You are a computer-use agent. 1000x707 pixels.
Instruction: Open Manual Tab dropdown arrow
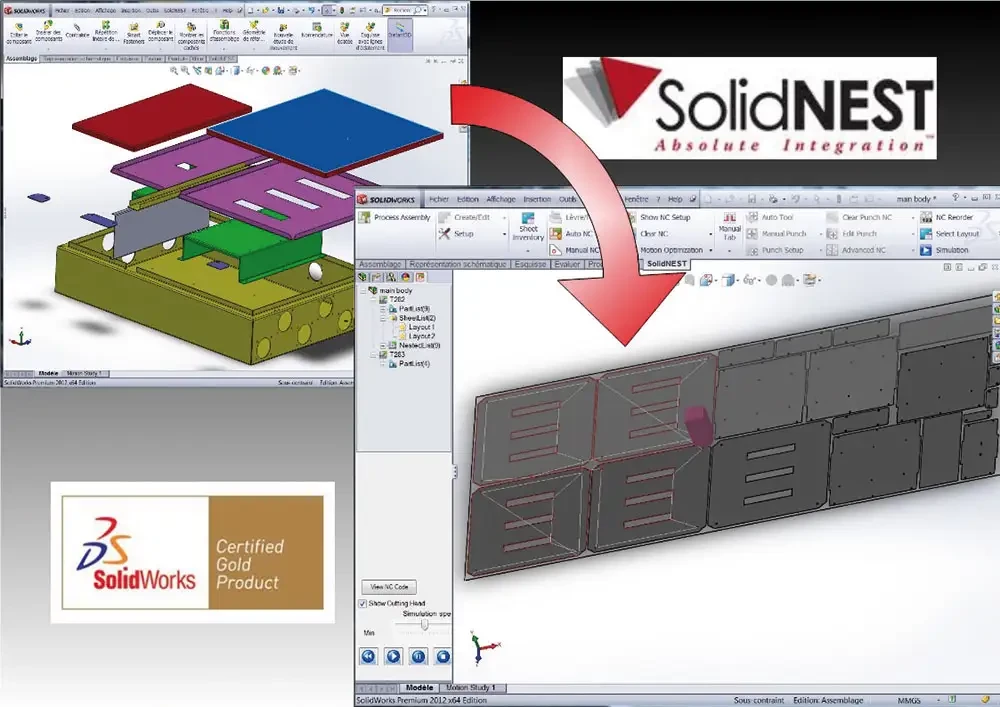click(x=730, y=251)
